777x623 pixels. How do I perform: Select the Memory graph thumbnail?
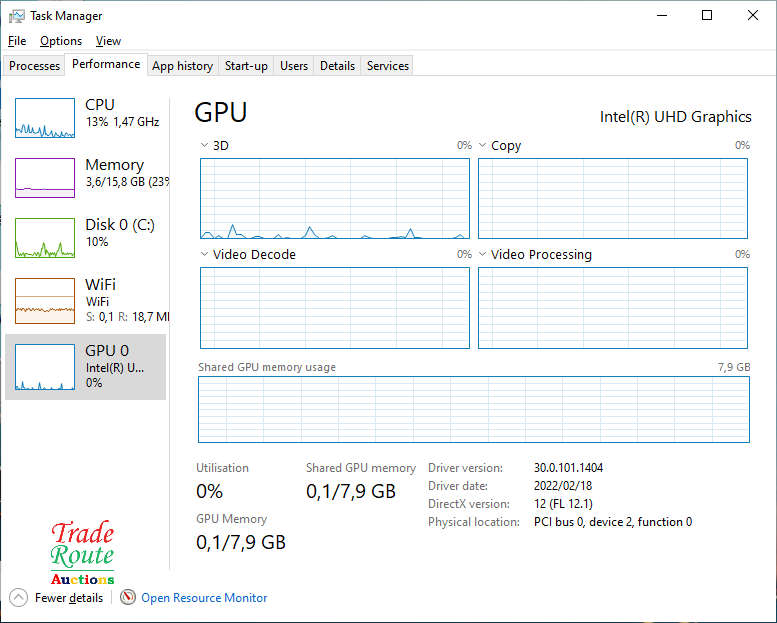tap(45, 178)
